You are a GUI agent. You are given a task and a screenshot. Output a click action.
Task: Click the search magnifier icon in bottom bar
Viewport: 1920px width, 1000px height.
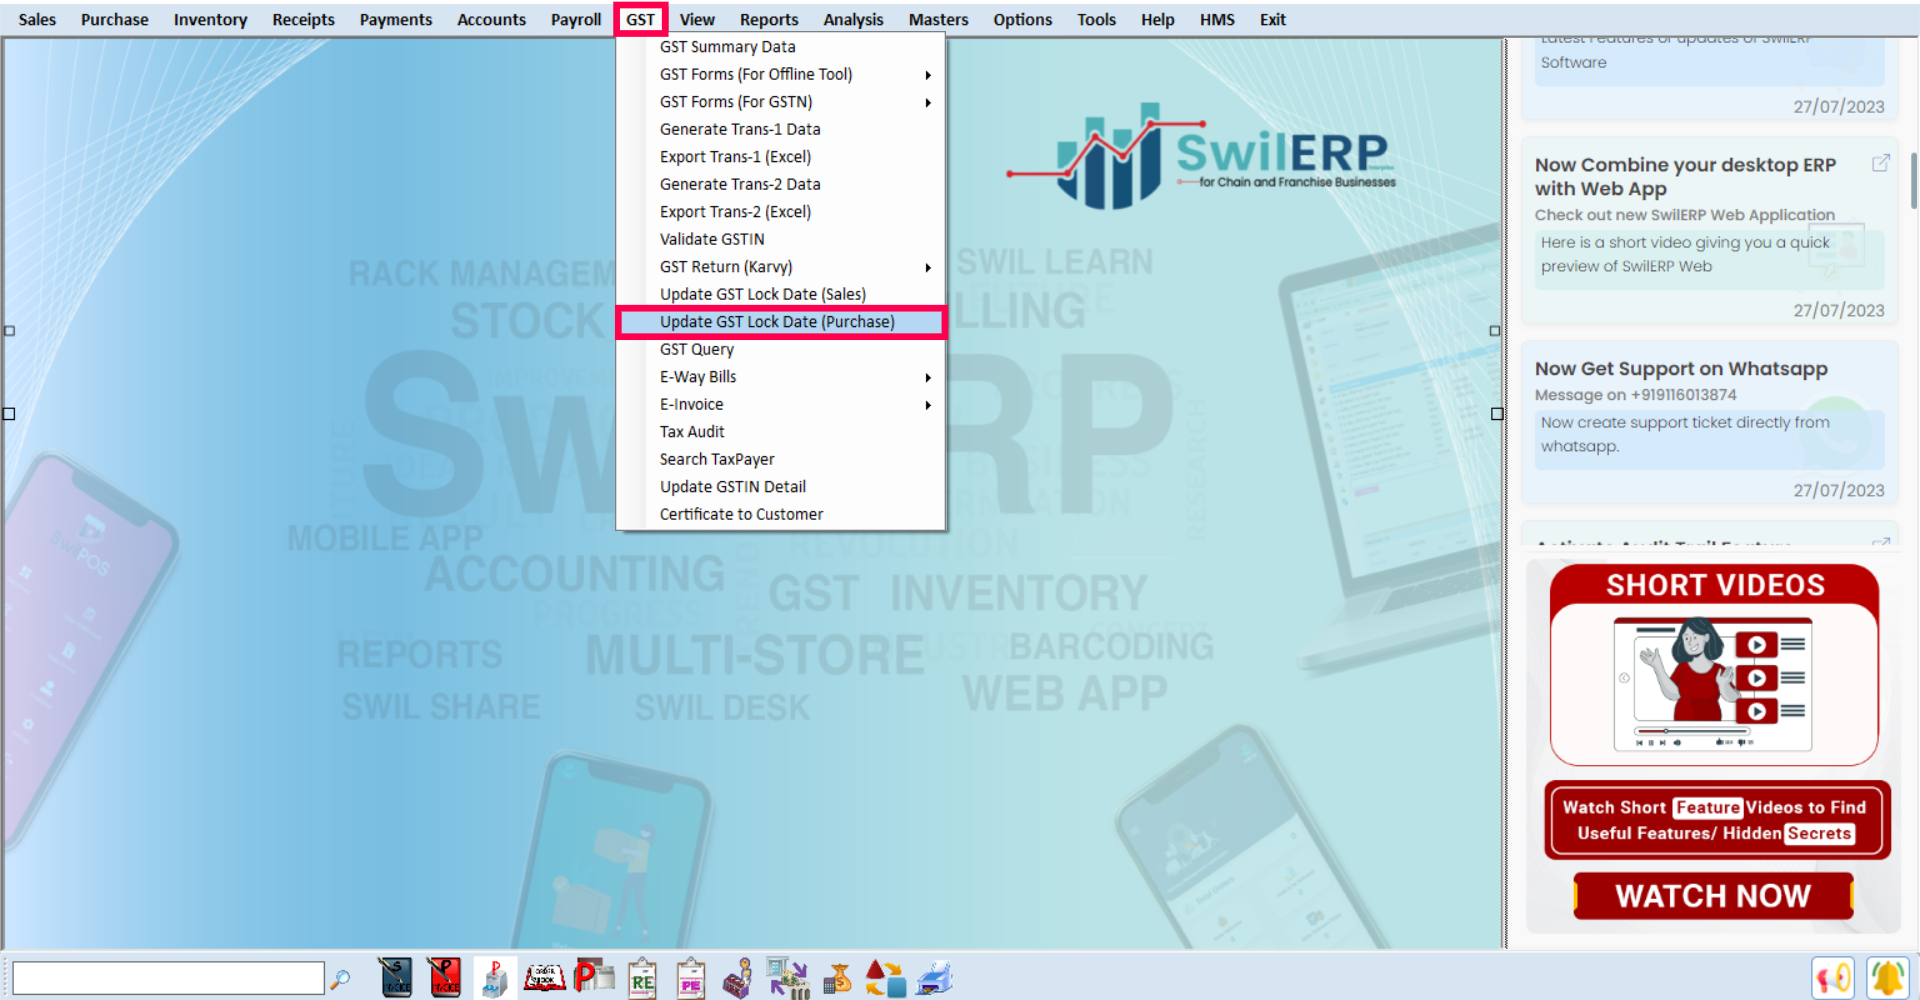click(340, 979)
